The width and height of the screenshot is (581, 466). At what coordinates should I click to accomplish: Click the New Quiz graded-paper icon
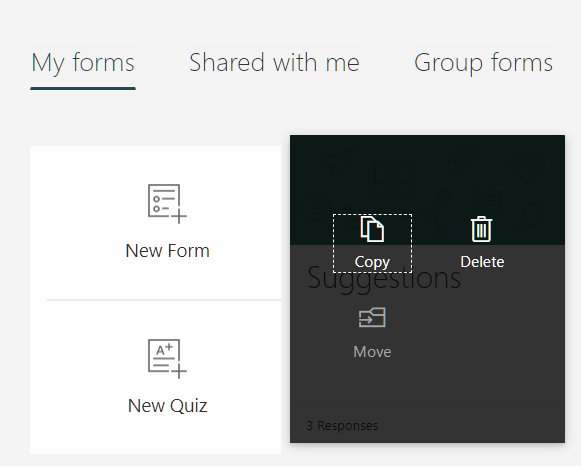point(167,359)
